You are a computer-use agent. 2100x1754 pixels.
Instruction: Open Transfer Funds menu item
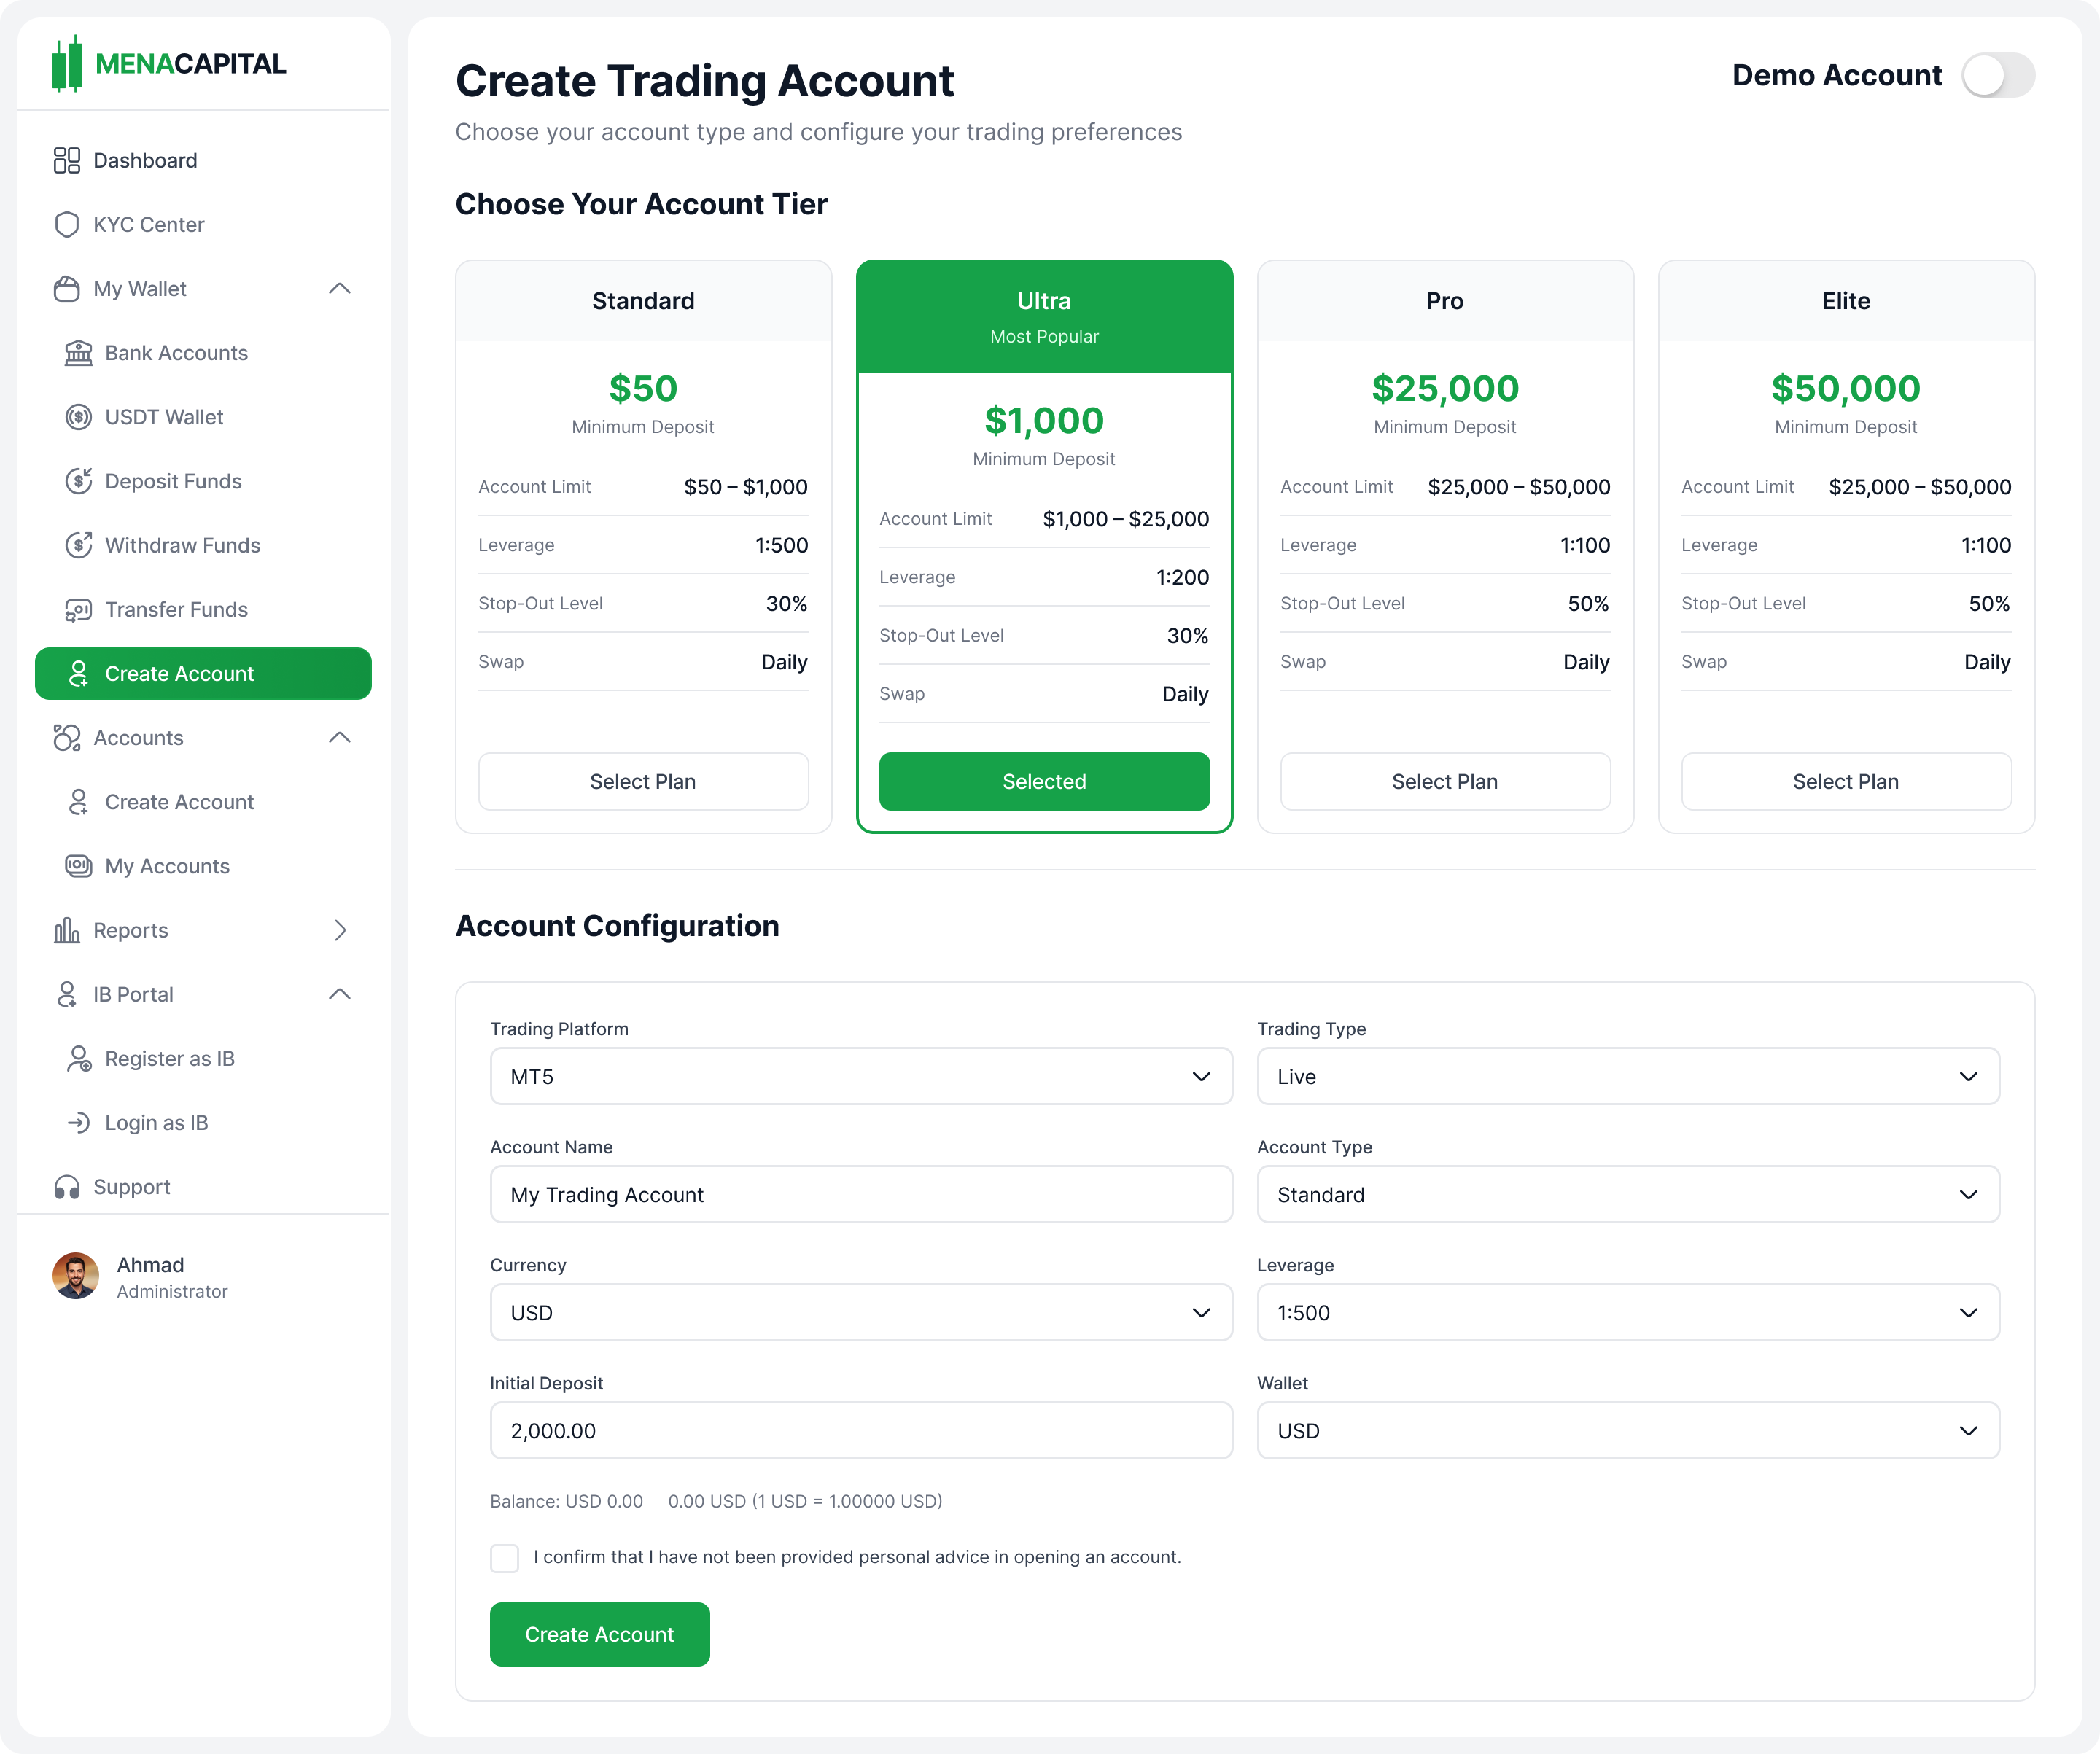(203, 610)
